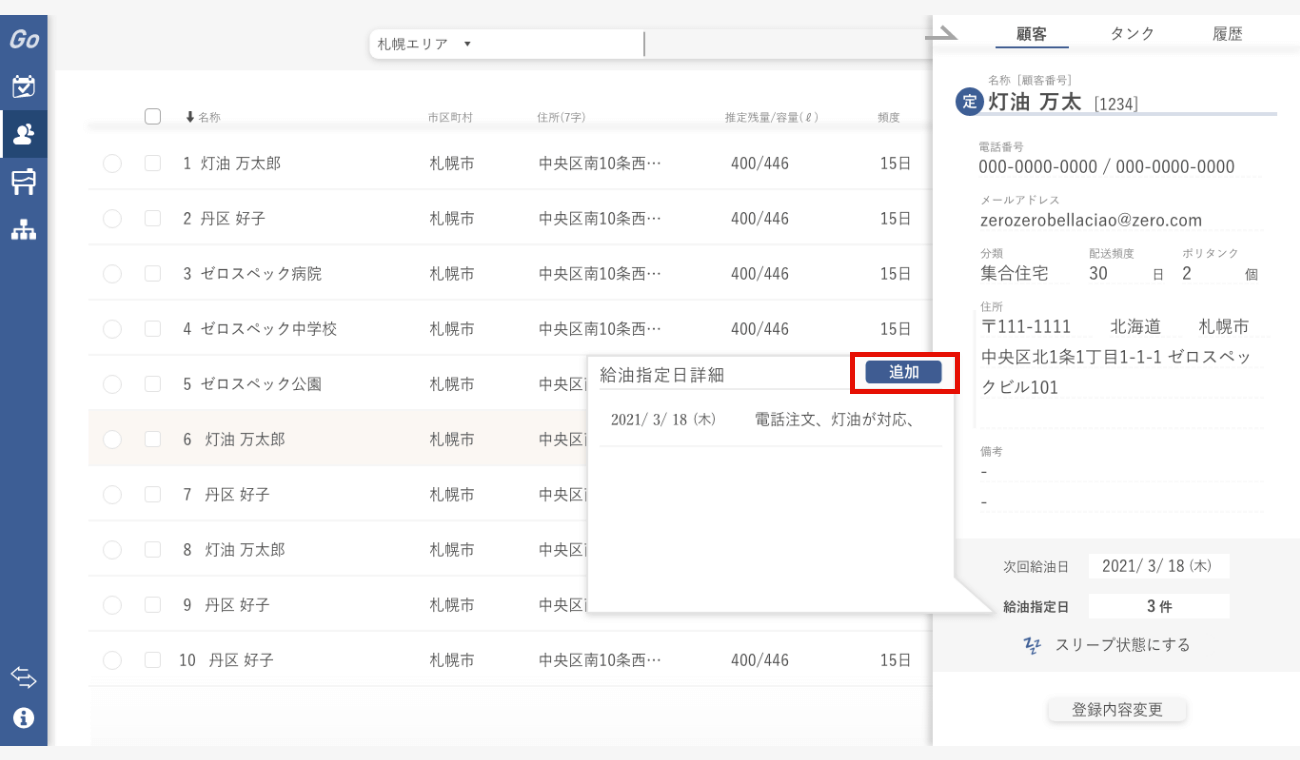Click the email zerozerobellaciao@zero.com
This screenshot has height=760, width=1300.
pos(1090,220)
